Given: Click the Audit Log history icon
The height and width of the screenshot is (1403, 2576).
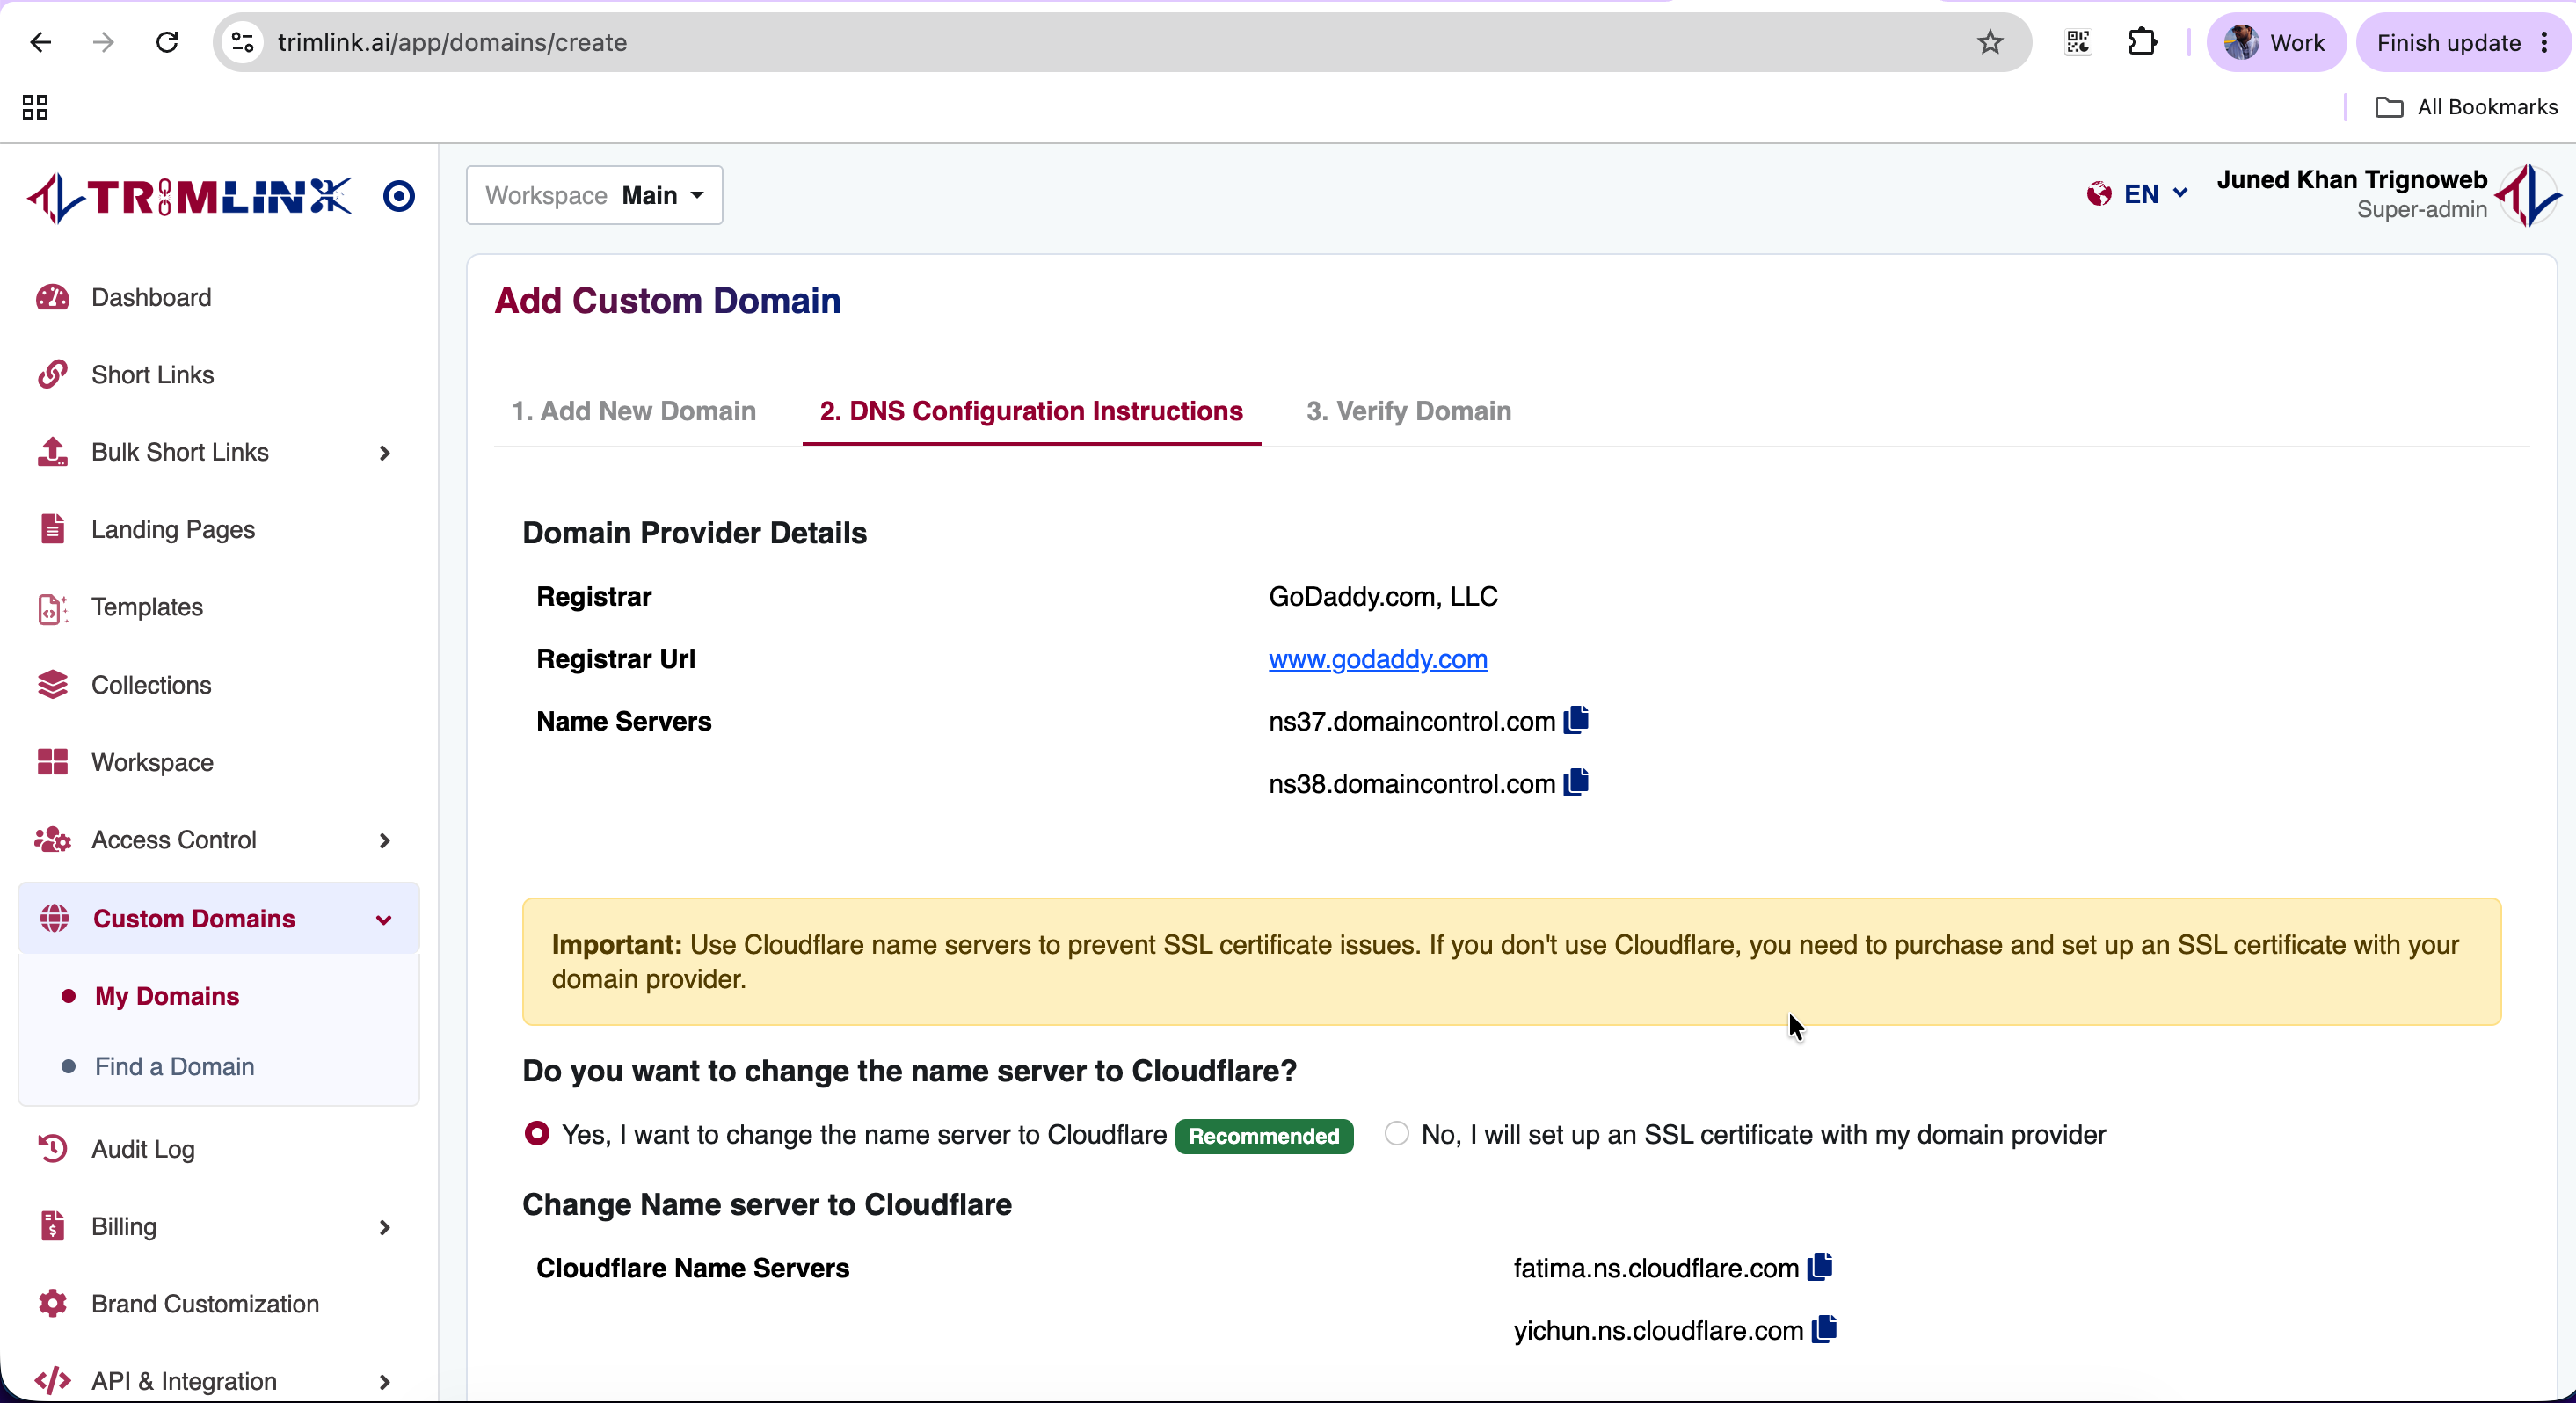Looking at the screenshot, I should [x=52, y=1149].
